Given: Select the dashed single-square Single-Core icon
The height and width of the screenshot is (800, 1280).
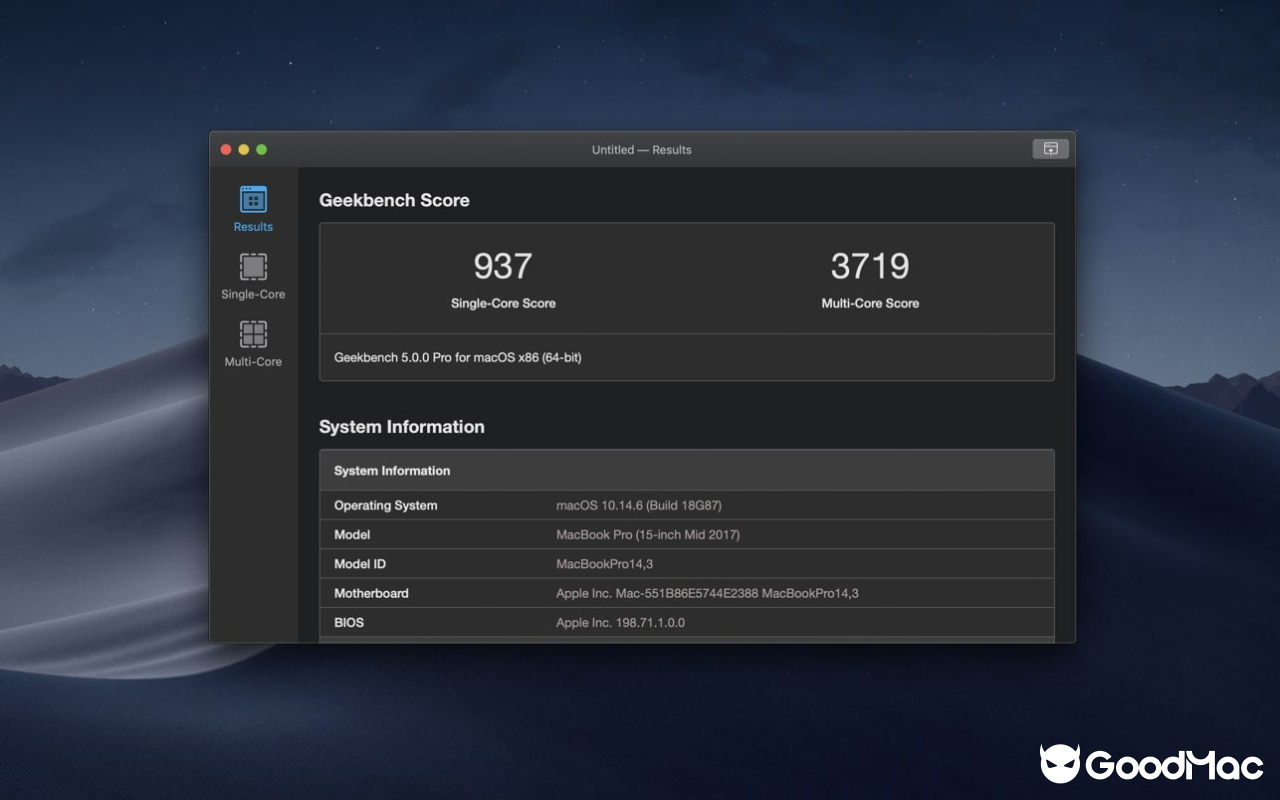Looking at the screenshot, I should [252, 267].
